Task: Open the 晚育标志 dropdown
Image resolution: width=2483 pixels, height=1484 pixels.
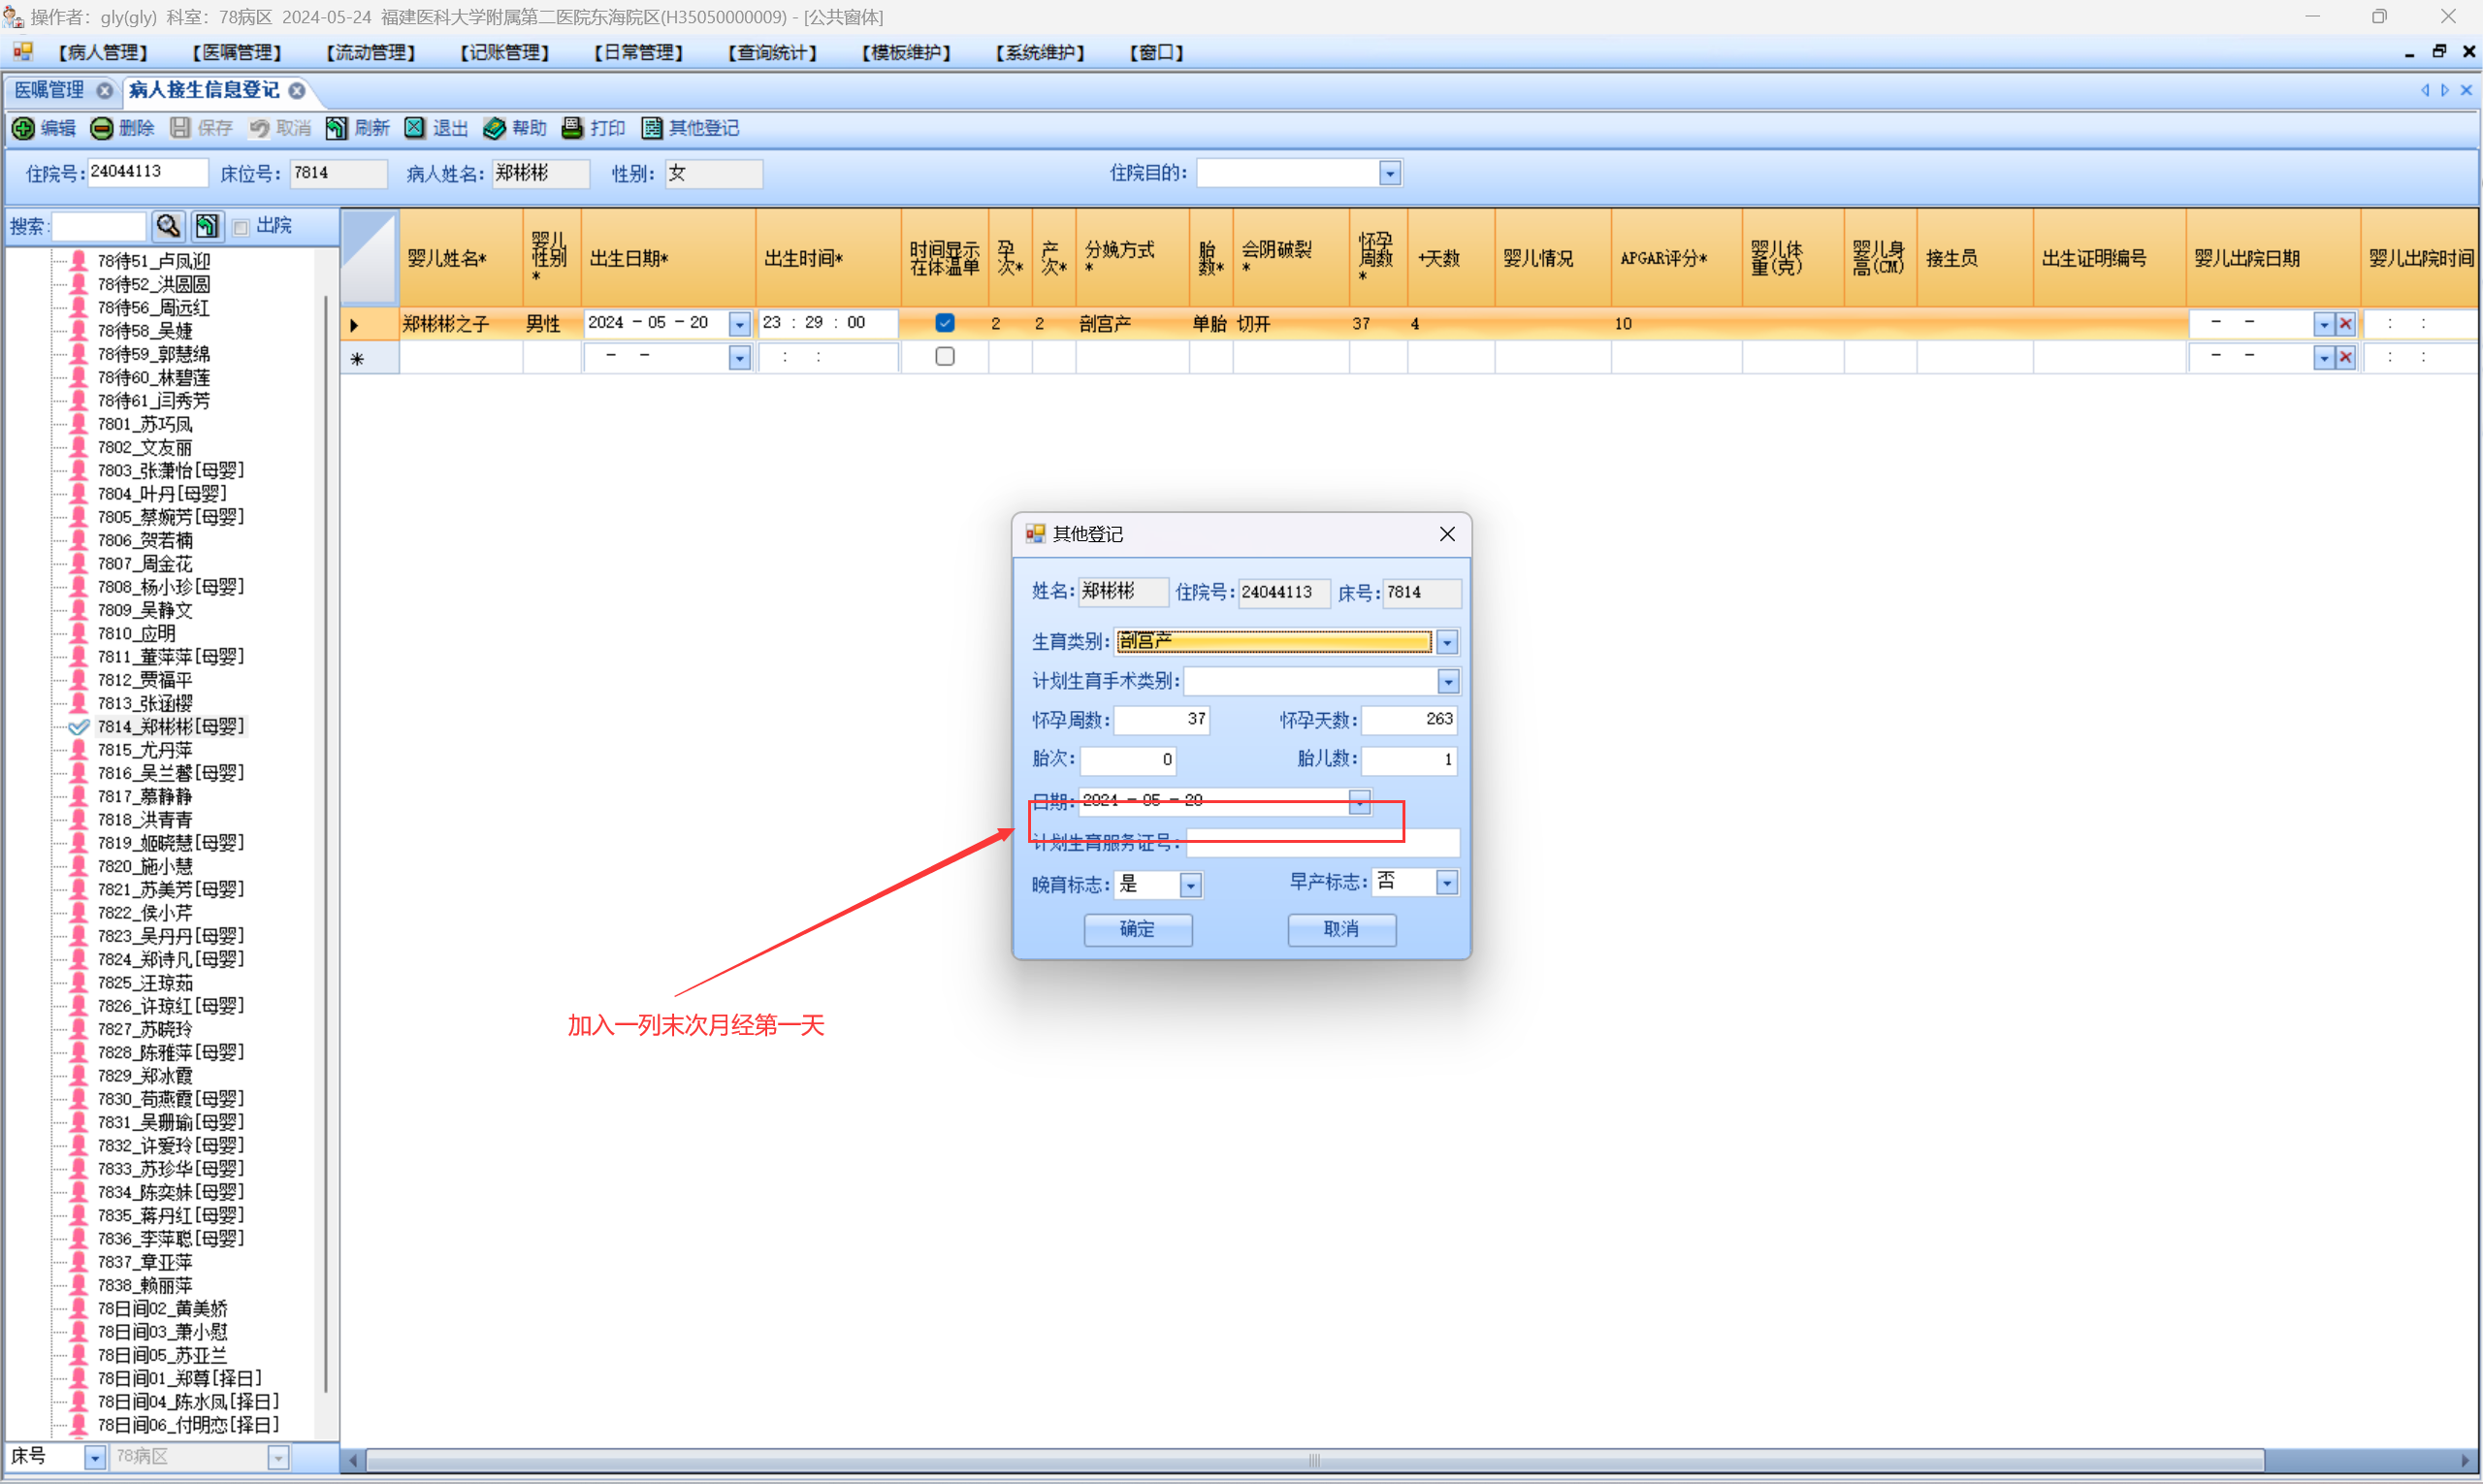Action: coord(1190,885)
